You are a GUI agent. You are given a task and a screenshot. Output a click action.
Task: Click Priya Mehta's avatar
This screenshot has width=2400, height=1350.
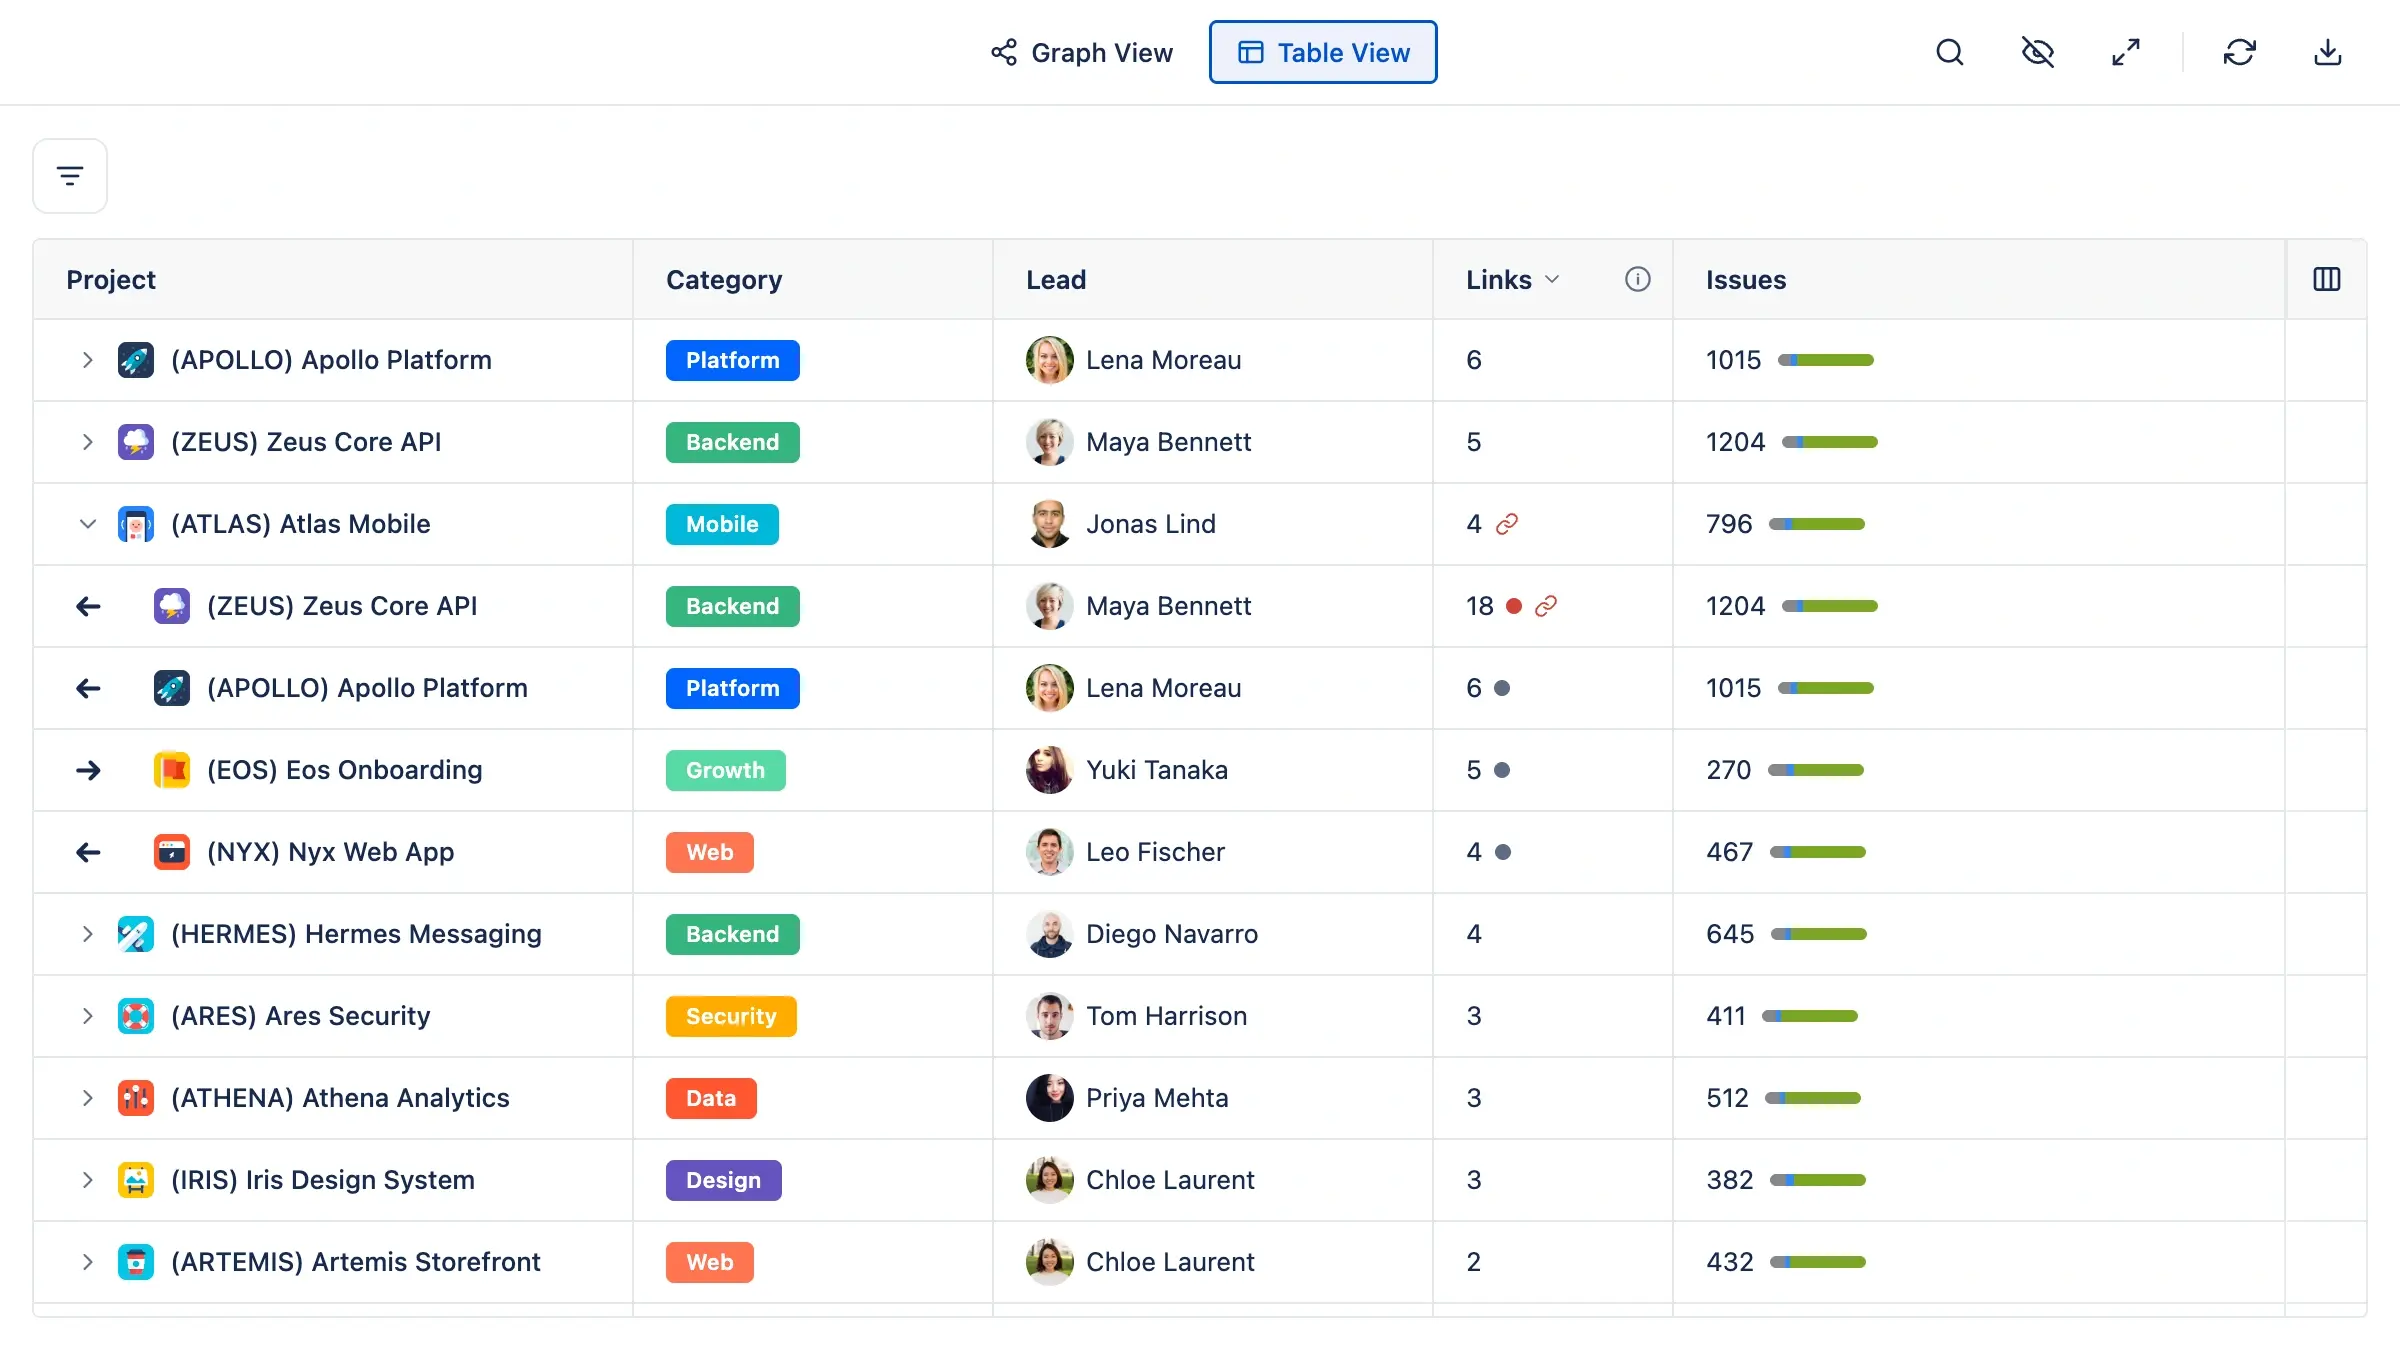click(1049, 1098)
